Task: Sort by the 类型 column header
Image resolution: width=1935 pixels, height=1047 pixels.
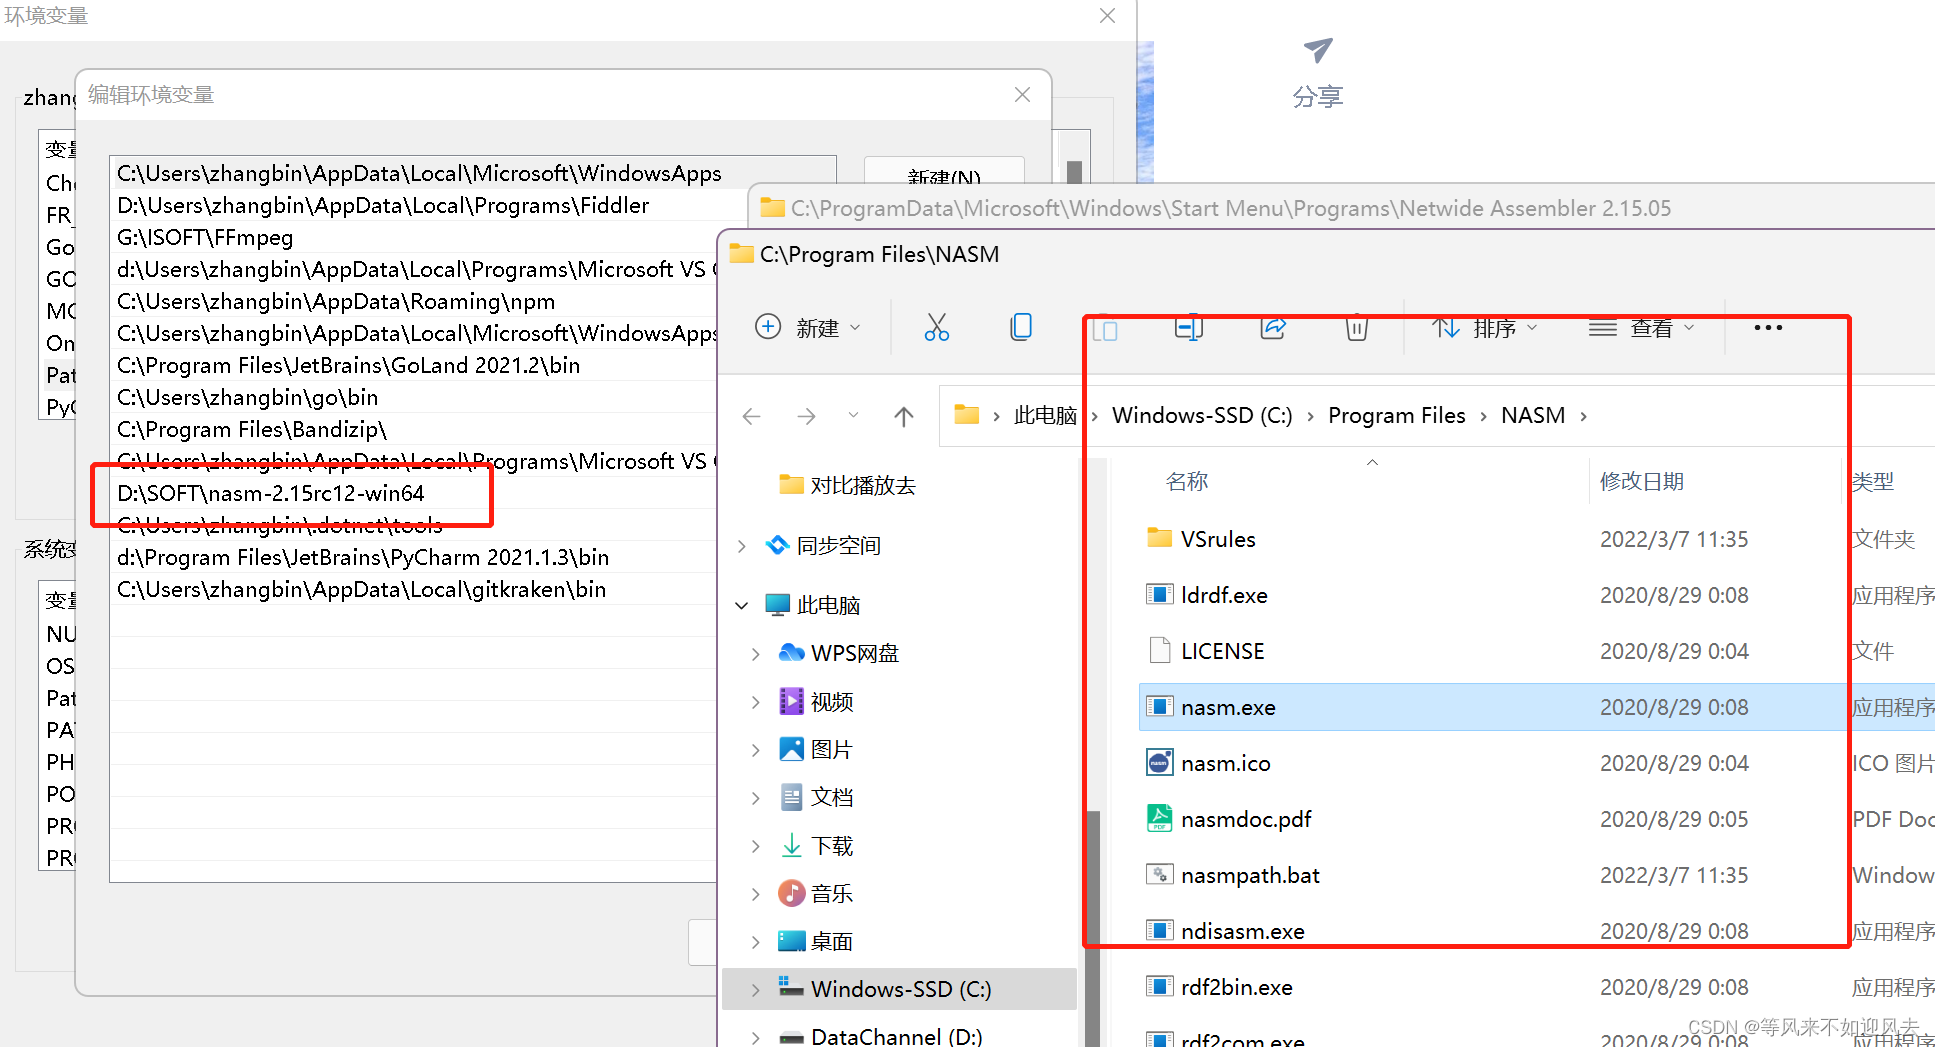Action: click(1873, 481)
